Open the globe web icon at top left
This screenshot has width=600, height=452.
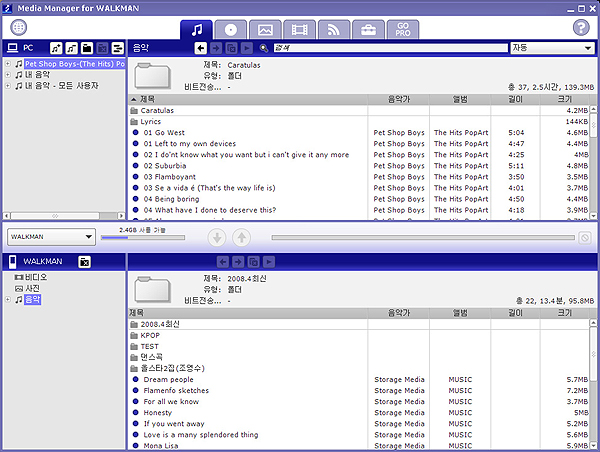click(18, 27)
